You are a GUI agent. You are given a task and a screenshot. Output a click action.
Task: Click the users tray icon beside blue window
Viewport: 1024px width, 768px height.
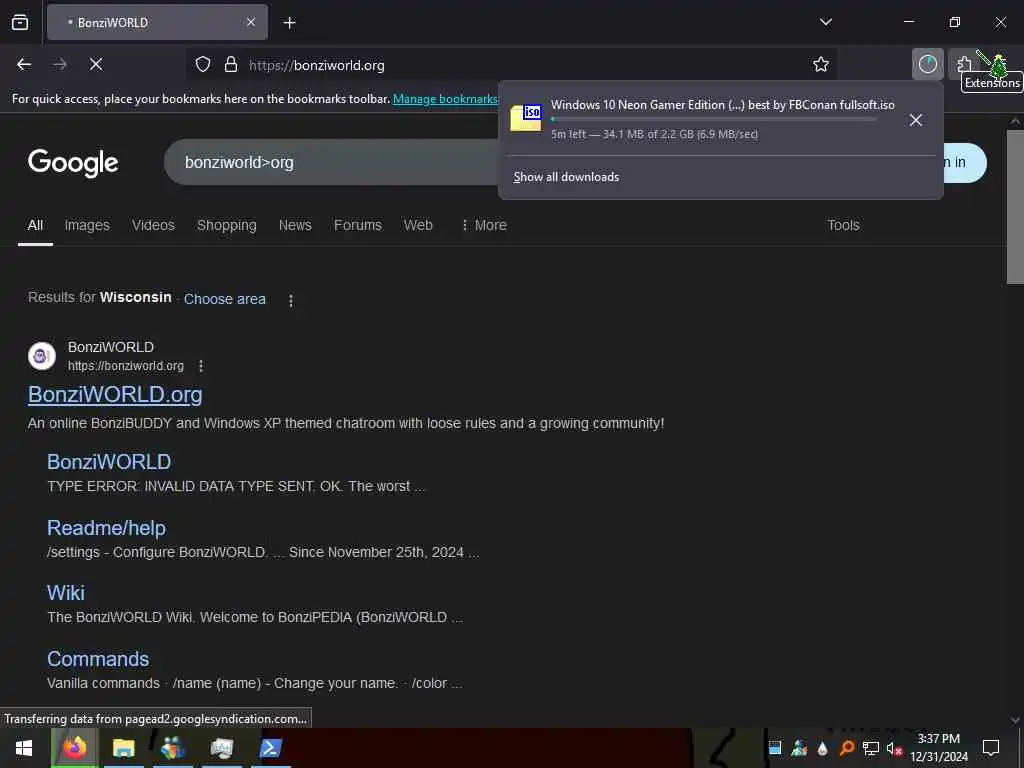click(x=799, y=748)
